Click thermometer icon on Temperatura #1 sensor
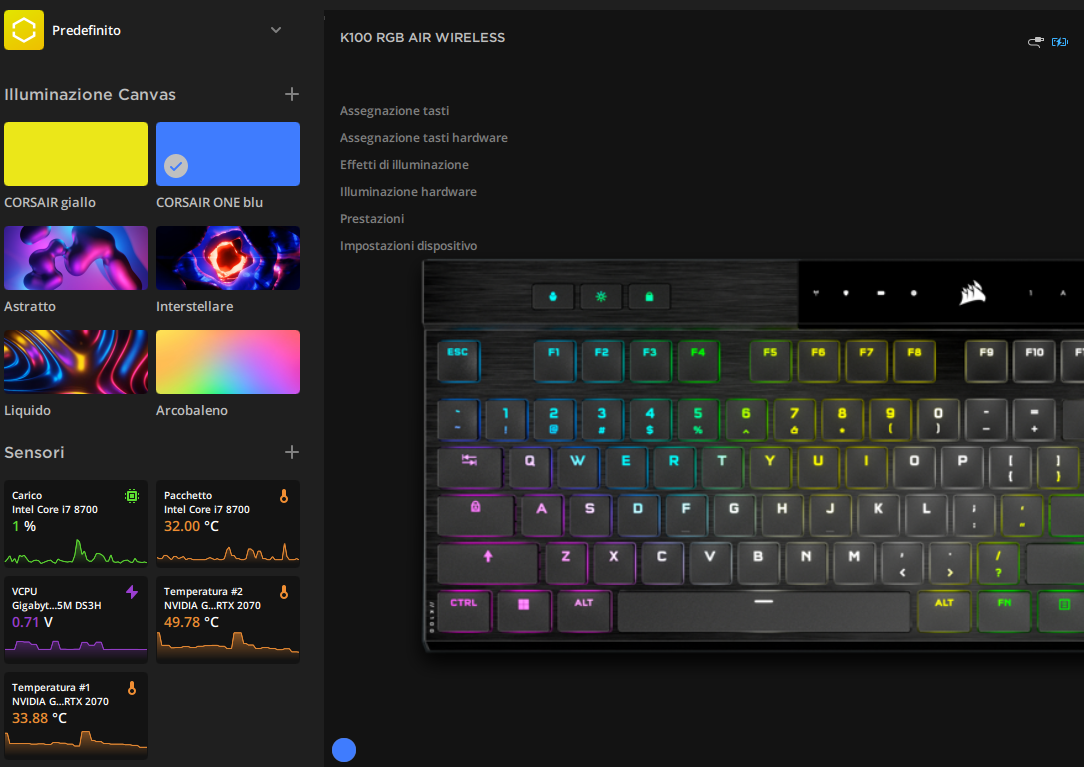 click(132, 688)
